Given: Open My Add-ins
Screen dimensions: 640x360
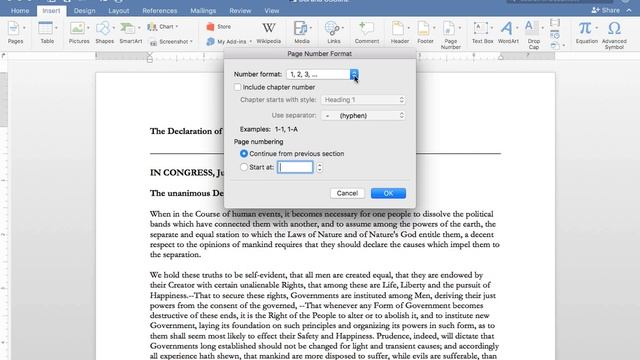Looking at the screenshot, I should click(x=229, y=41).
